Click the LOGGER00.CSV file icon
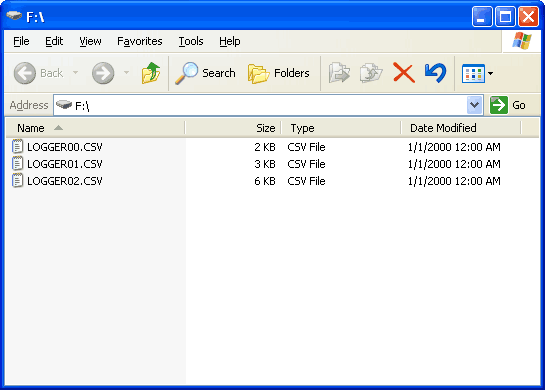 [17, 146]
